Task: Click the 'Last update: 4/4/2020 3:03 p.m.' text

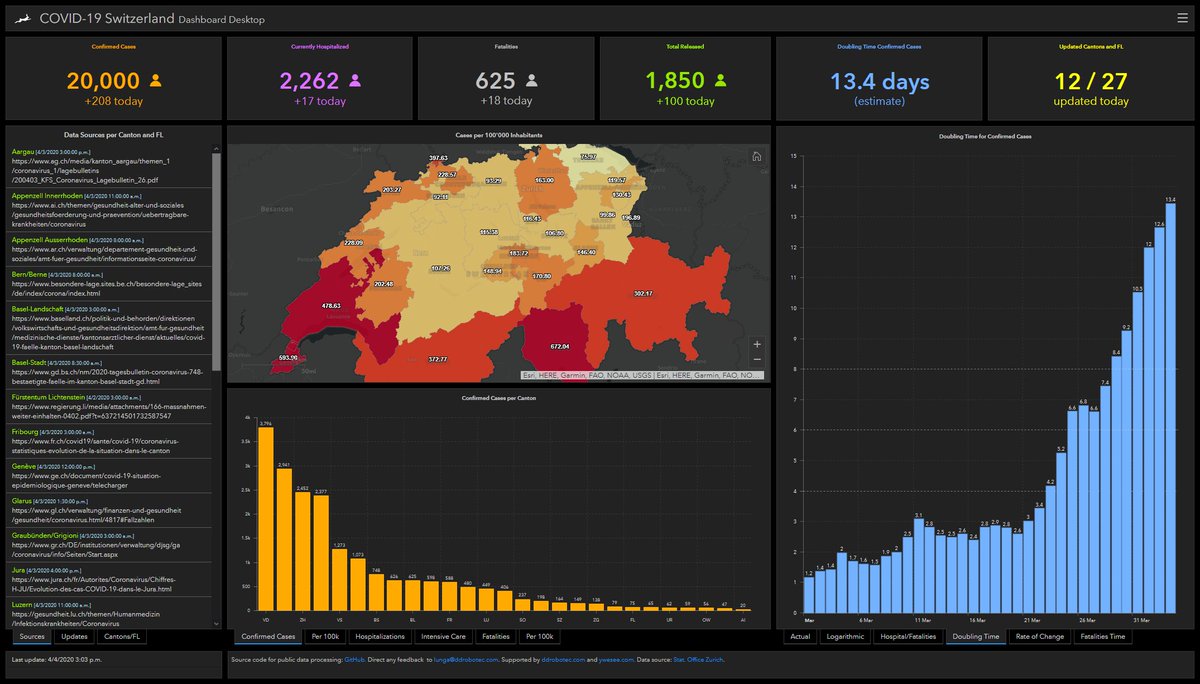Action: (x=58, y=660)
